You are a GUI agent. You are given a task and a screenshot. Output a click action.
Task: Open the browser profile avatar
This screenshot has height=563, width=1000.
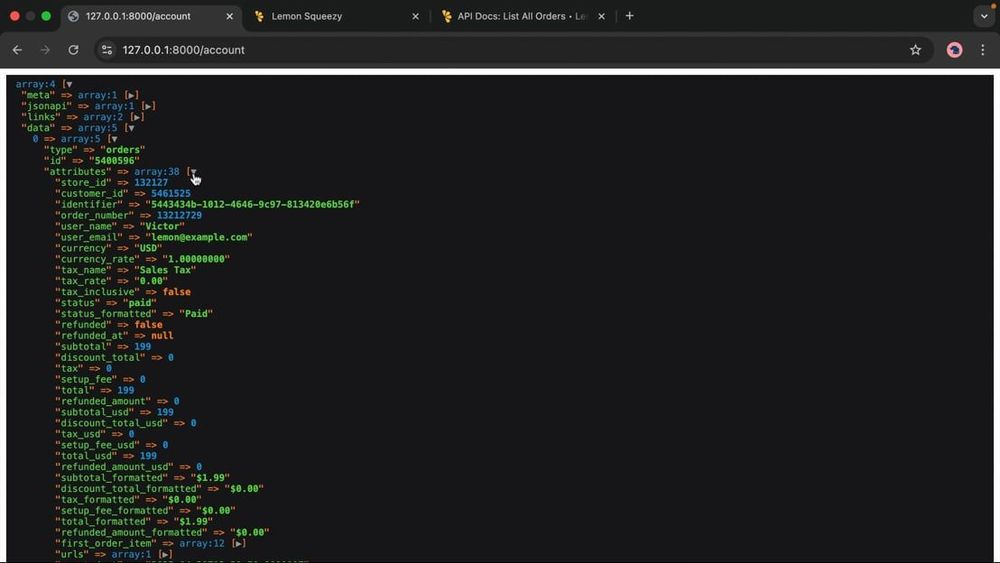pos(954,50)
